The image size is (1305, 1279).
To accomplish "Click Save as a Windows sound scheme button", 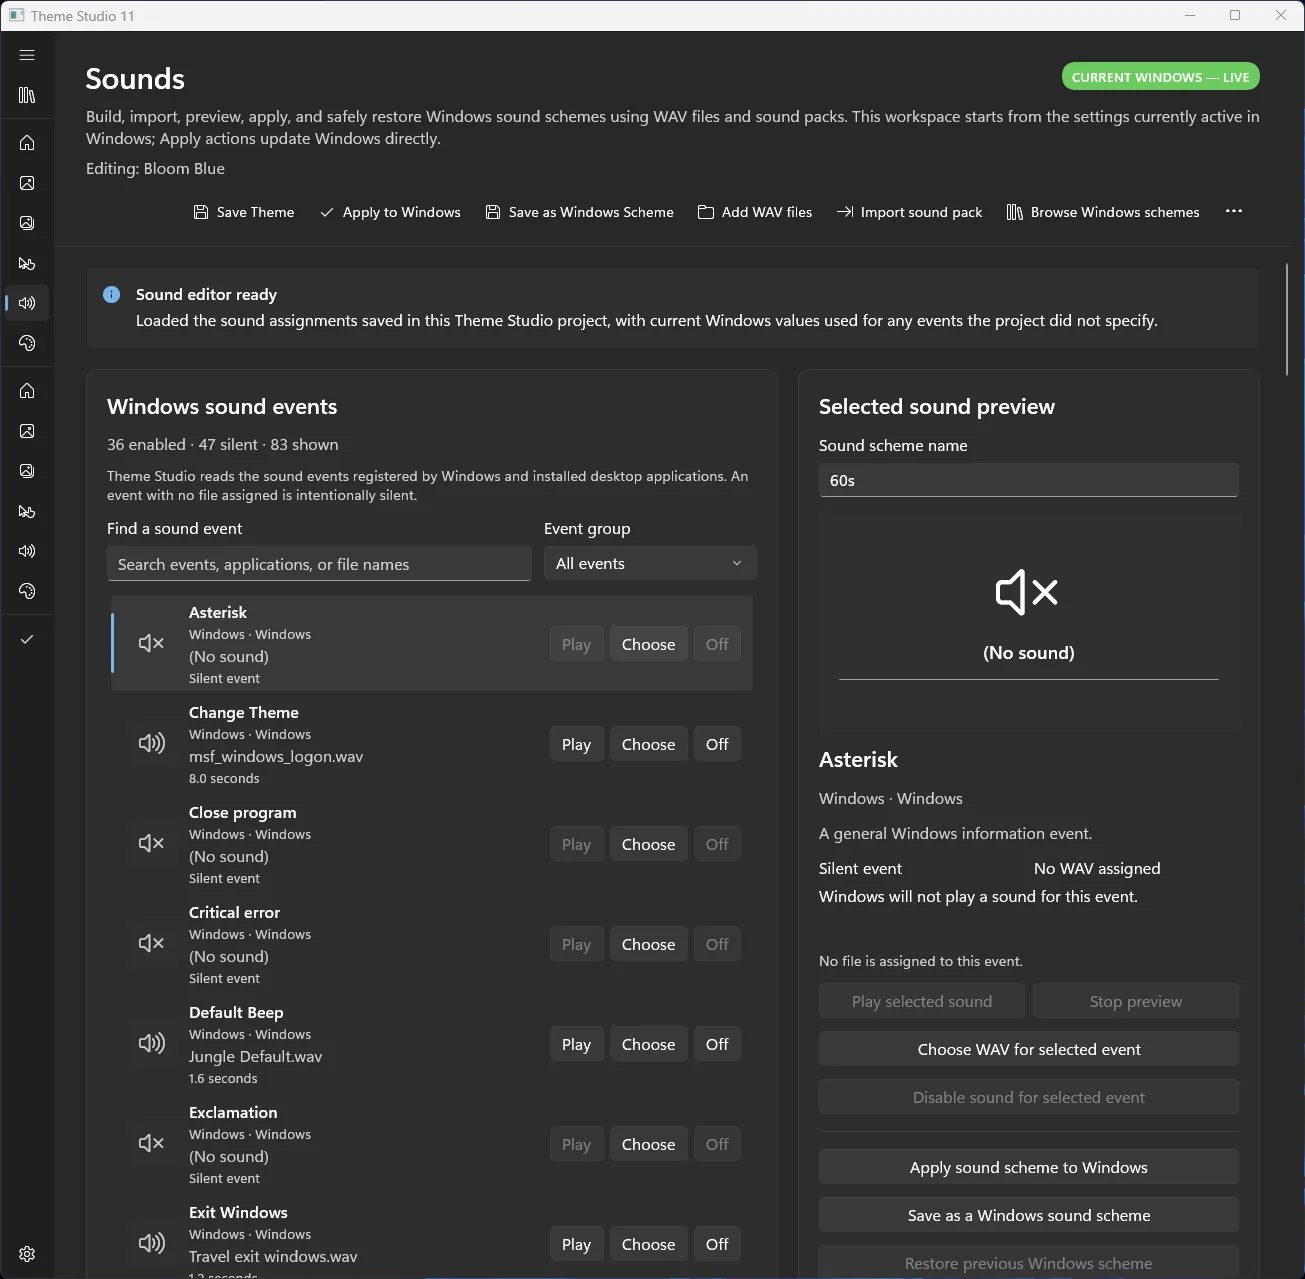I will pos(1028,1215).
